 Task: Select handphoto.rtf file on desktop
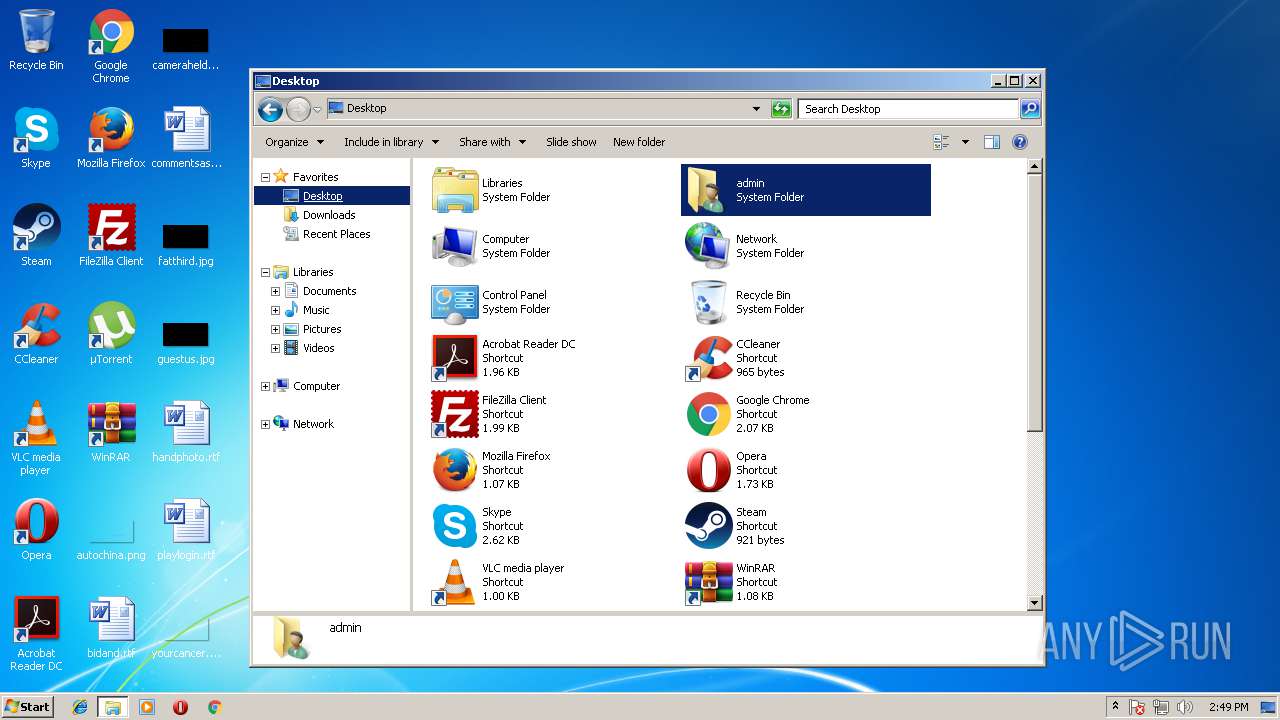click(186, 432)
